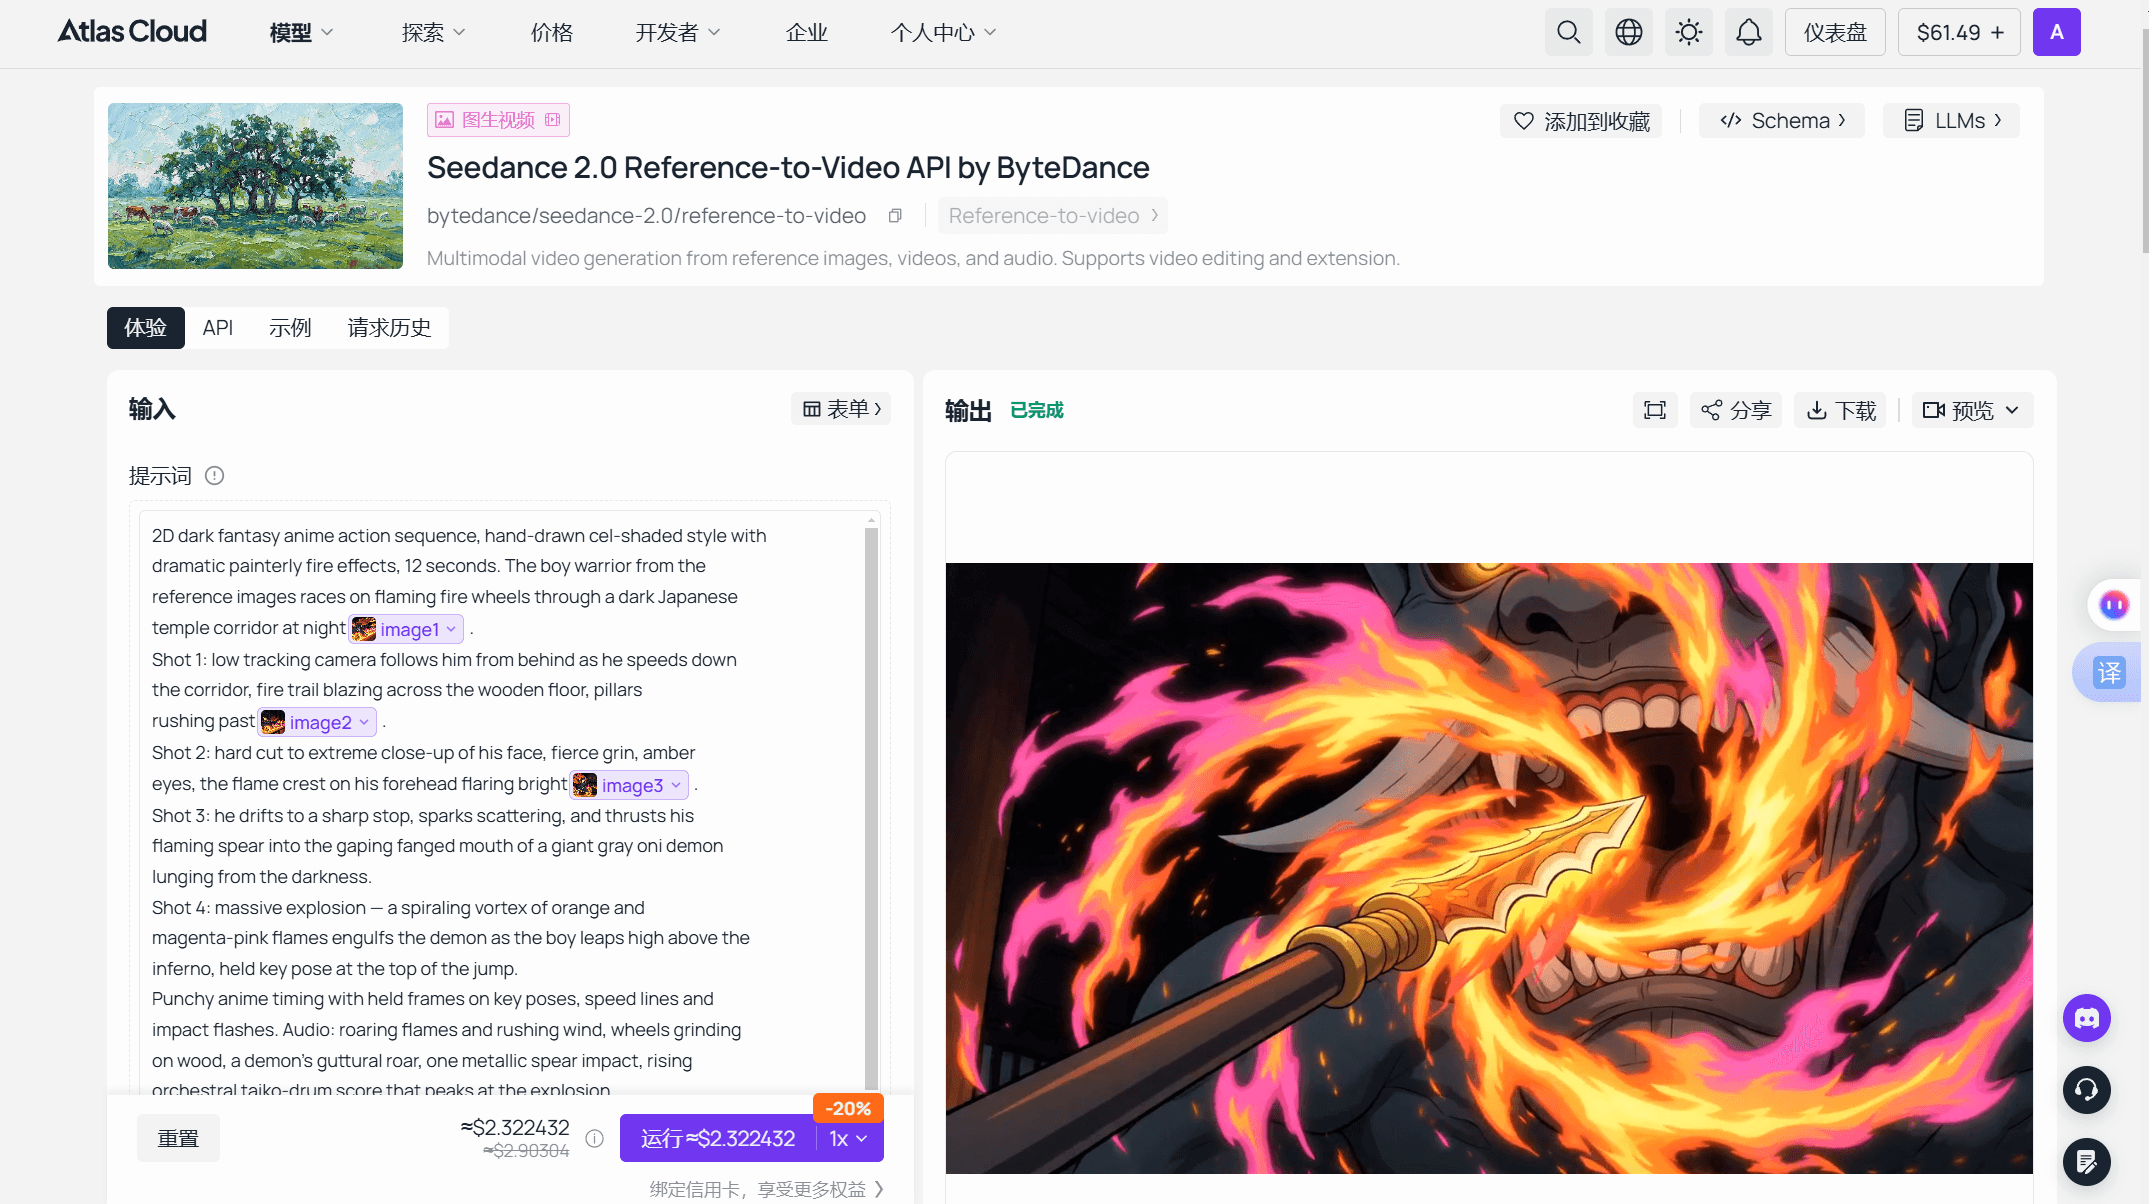Expand the image3 reference chip
Image resolution: width=2149 pixels, height=1204 pixels.
tap(629, 785)
